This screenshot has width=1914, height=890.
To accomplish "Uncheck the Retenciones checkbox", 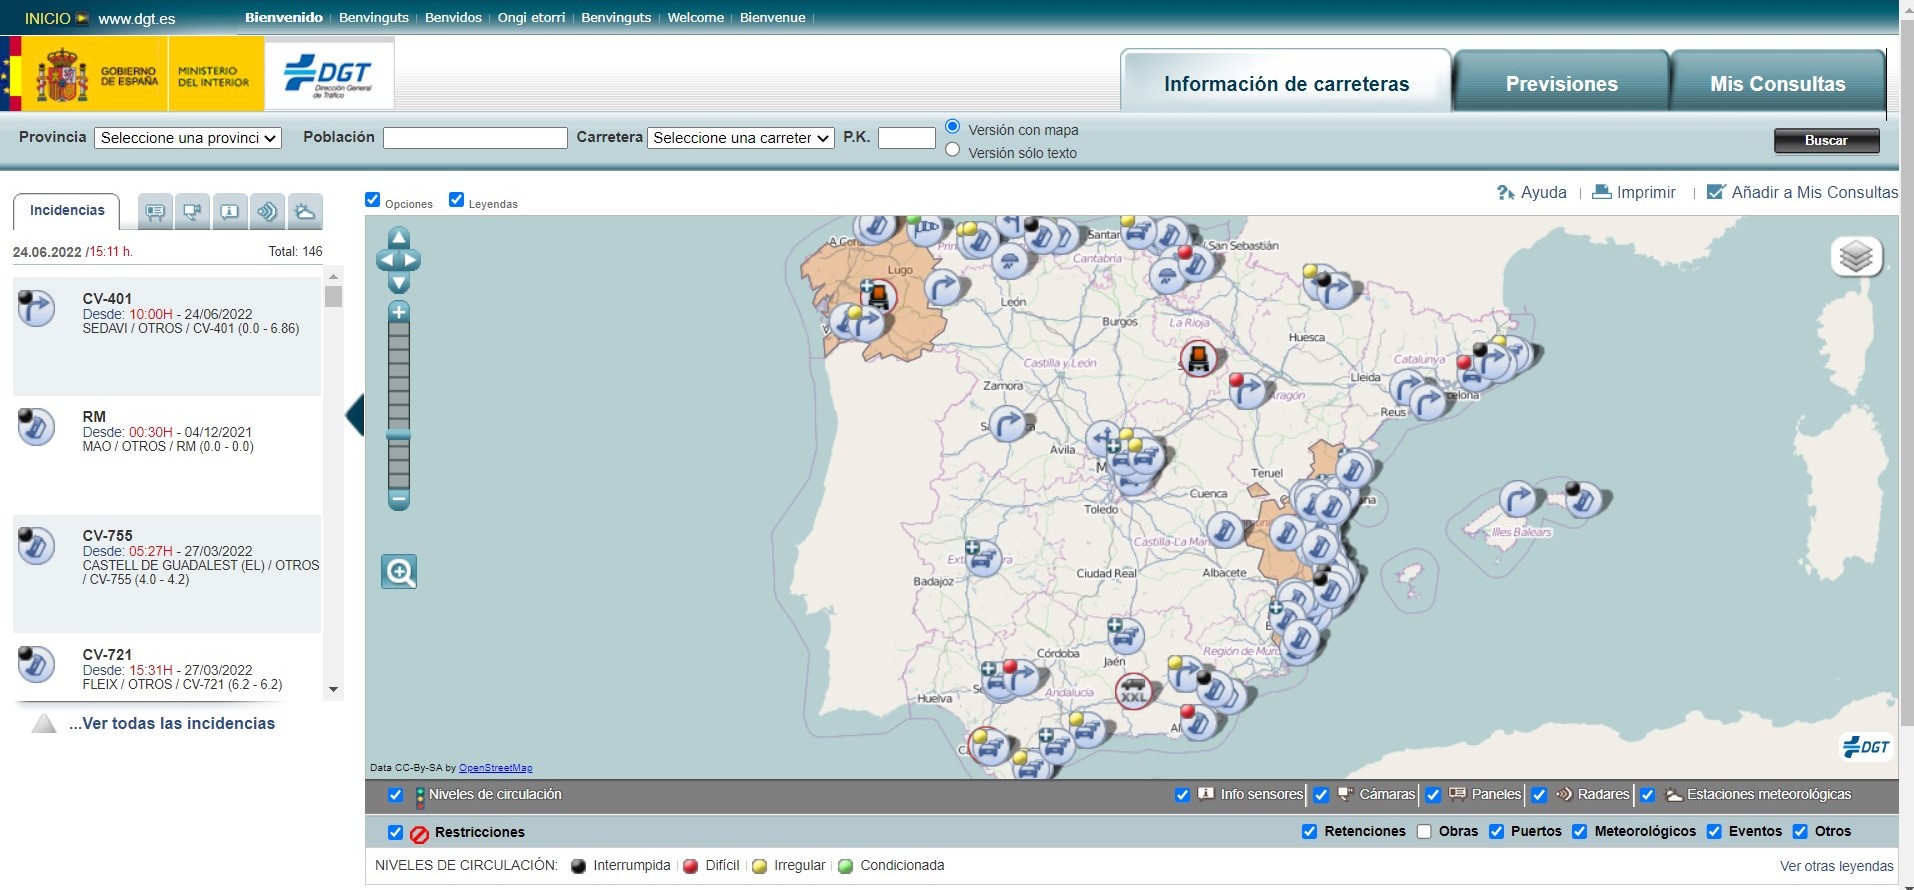I will 1309,831.
